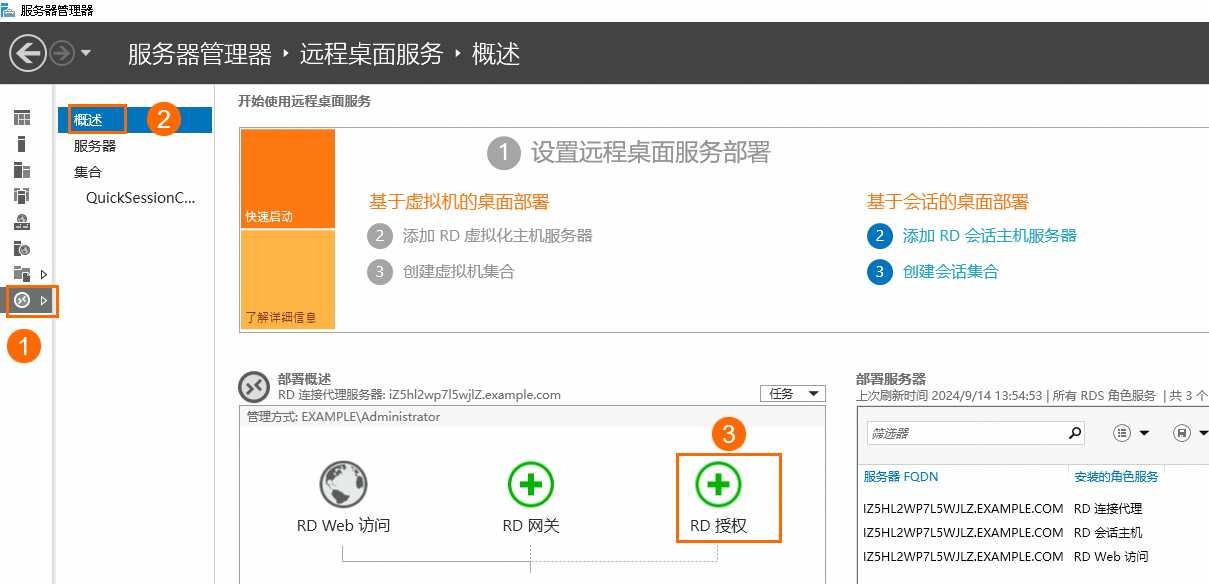Click the green plus RD 授权 icon
The width and height of the screenshot is (1209, 584).
point(719,486)
